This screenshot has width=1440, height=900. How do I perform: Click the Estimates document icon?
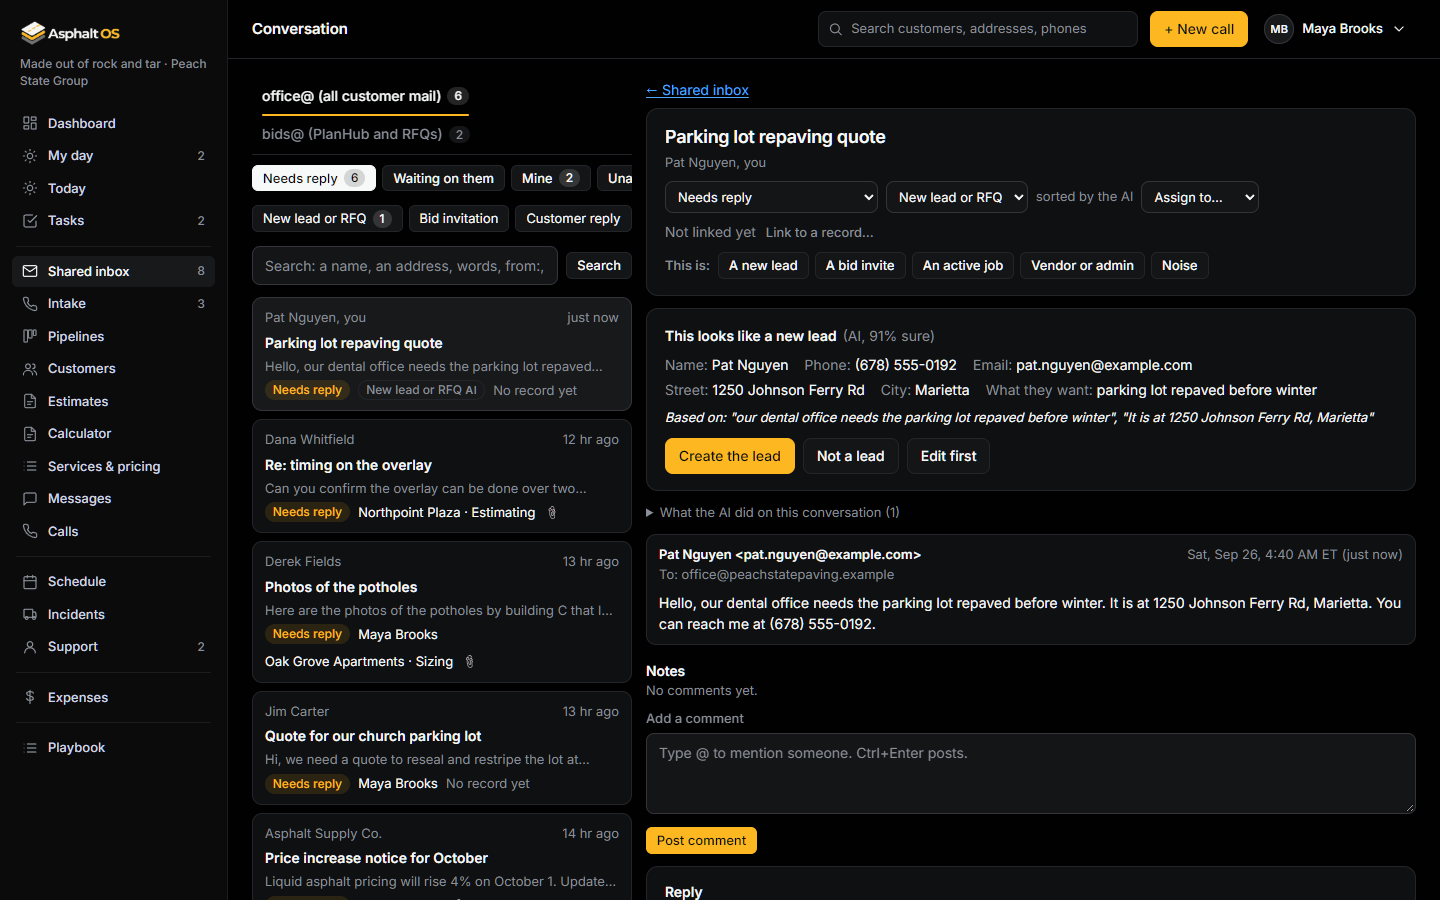30,401
